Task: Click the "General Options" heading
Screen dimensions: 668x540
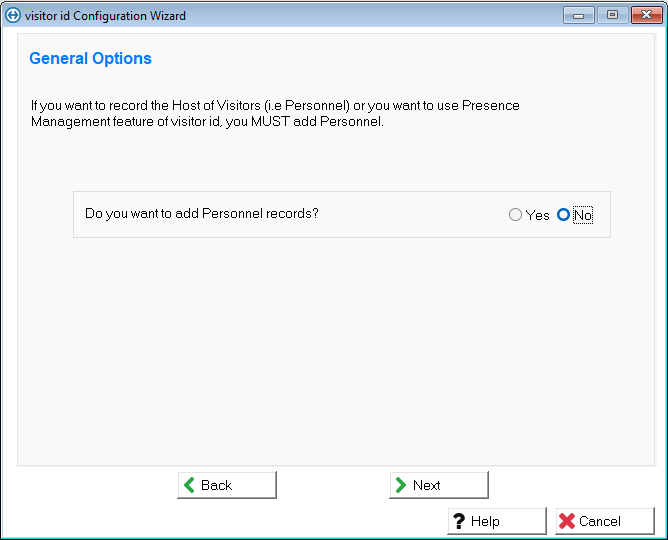Action: point(90,58)
